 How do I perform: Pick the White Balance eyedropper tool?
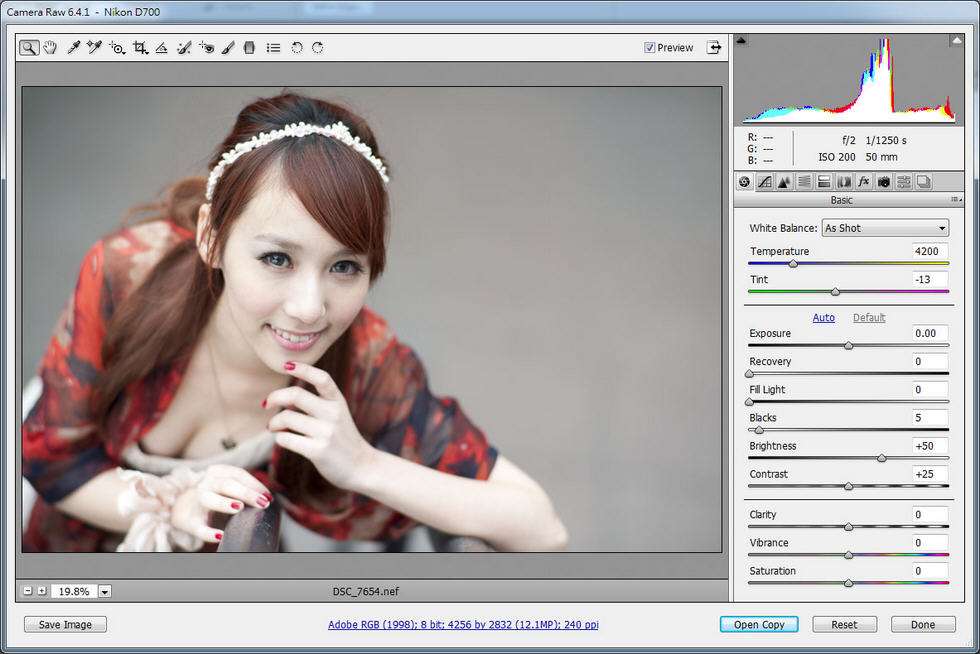tap(74, 48)
